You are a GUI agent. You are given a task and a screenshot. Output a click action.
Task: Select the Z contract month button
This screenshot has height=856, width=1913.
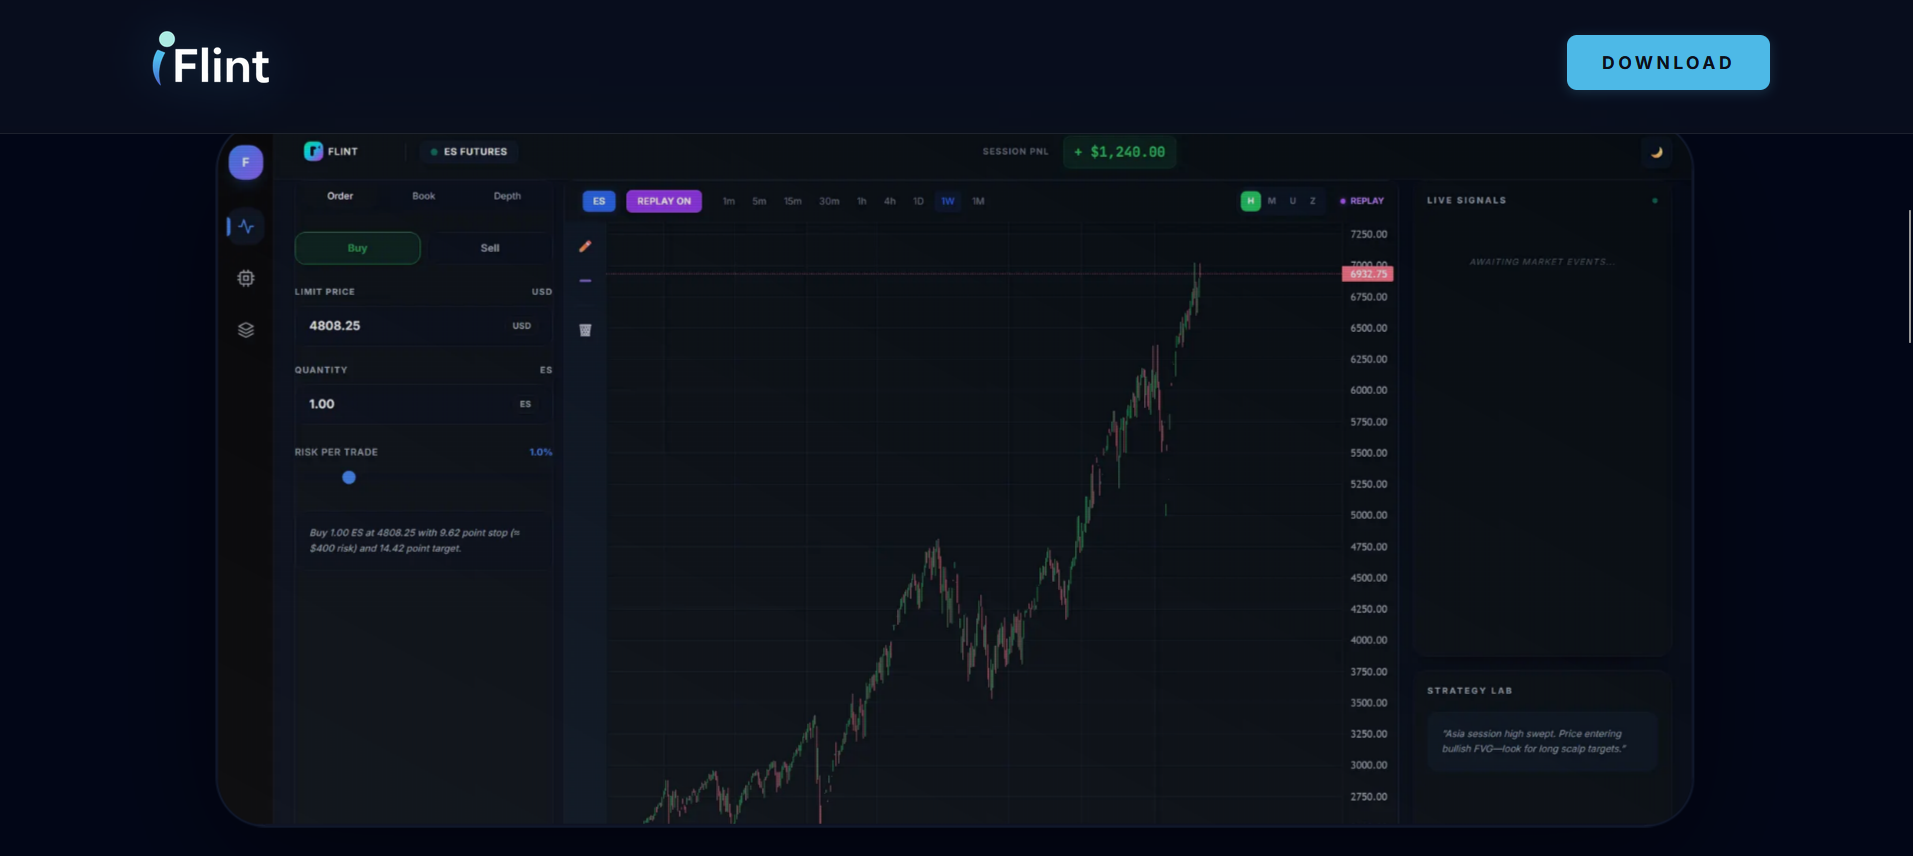pyautogui.click(x=1313, y=201)
